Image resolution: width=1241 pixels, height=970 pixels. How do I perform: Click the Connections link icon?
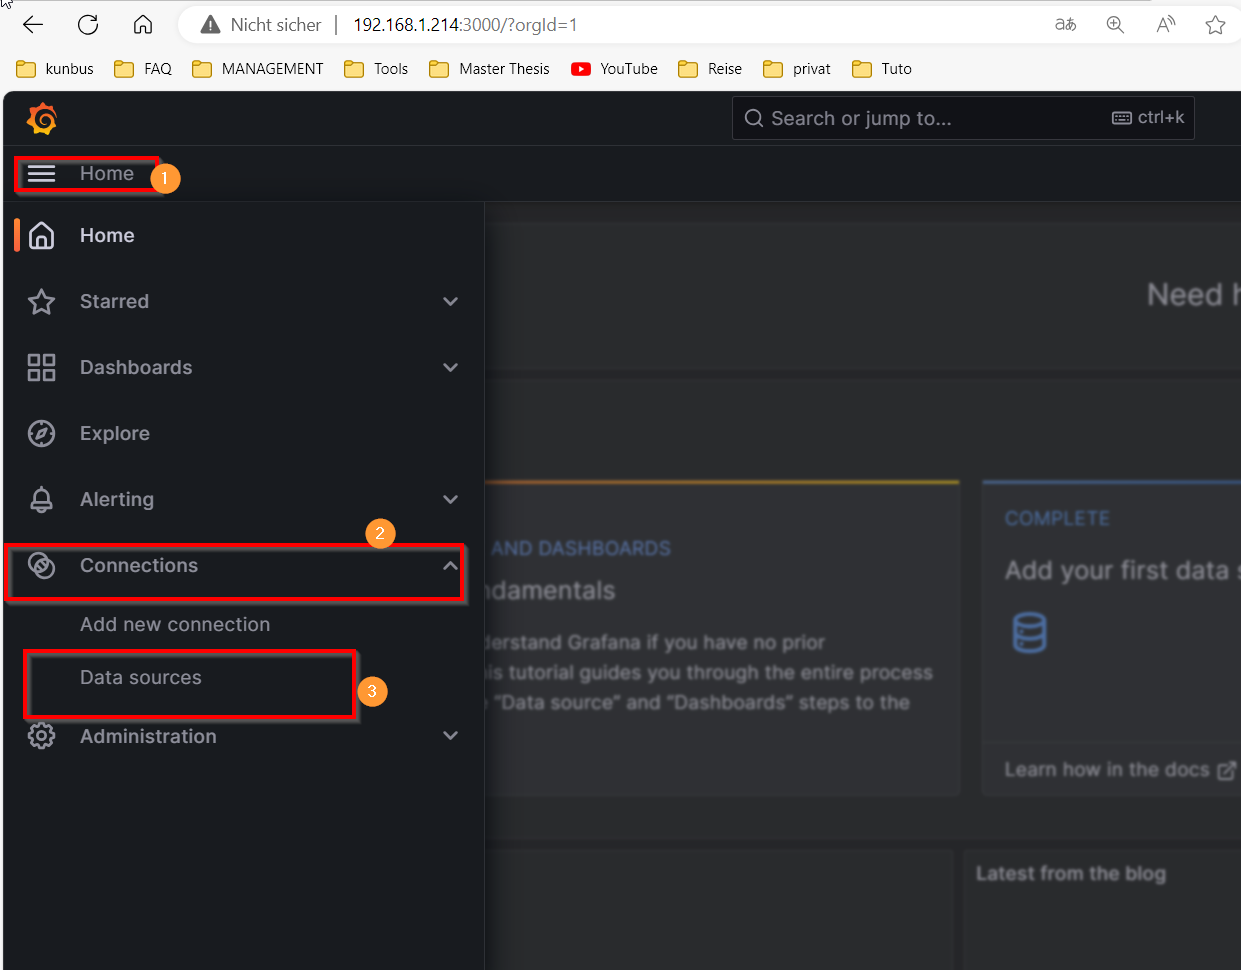(41, 565)
